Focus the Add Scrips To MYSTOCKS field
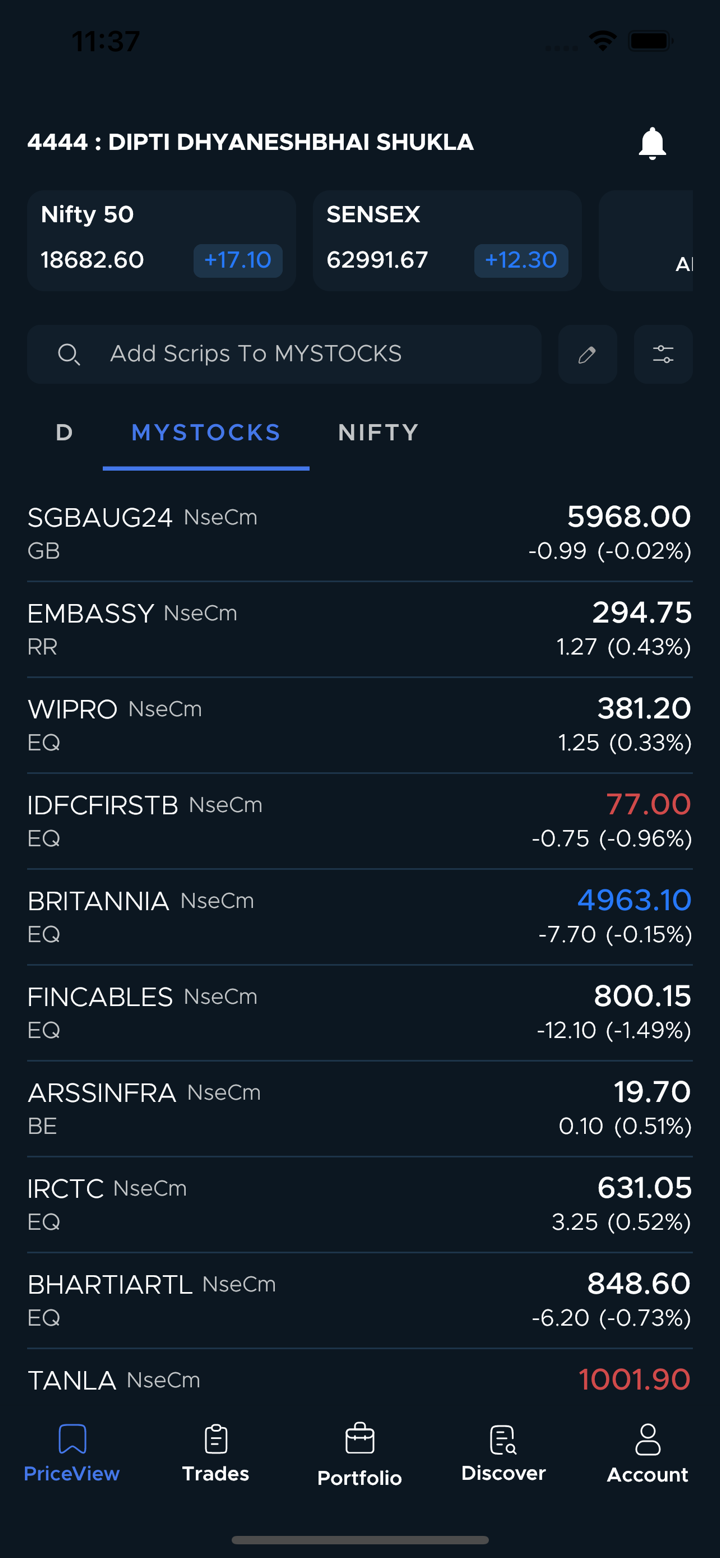Viewport: 720px width, 1558px height. coord(300,354)
